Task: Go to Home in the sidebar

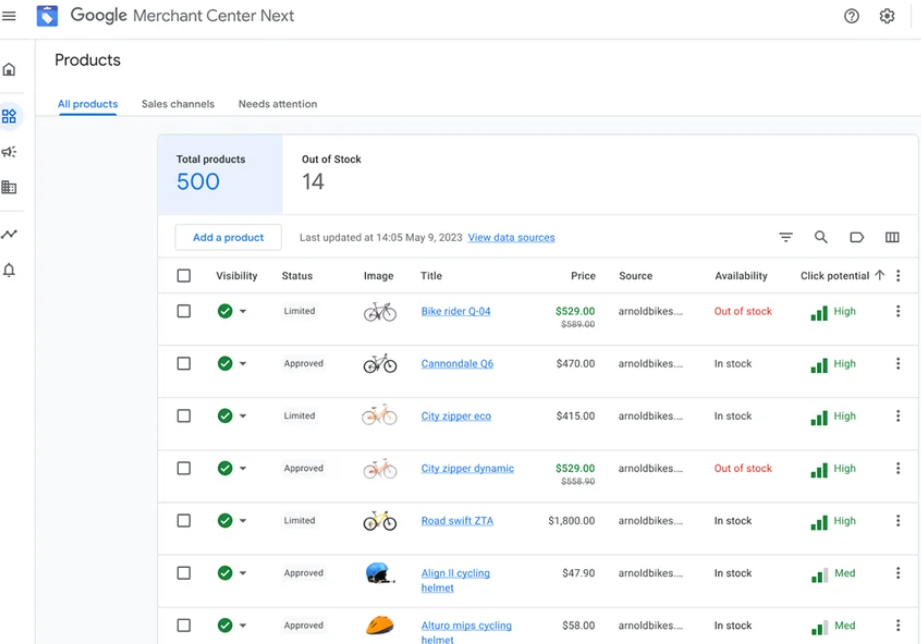Action: (x=9, y=69)
